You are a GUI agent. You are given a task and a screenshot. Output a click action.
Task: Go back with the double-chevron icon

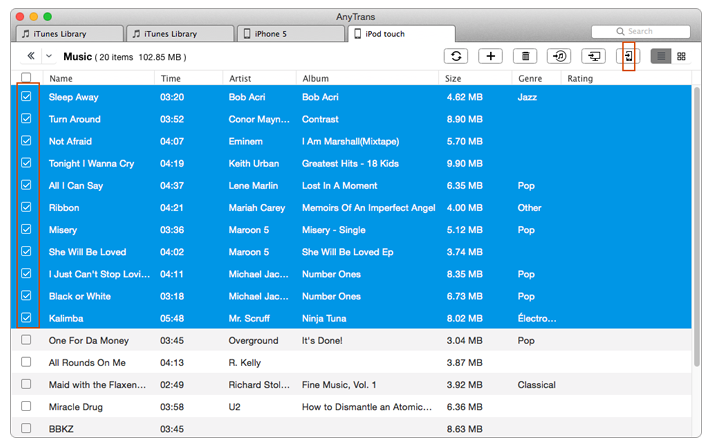[x=31, y=56]
